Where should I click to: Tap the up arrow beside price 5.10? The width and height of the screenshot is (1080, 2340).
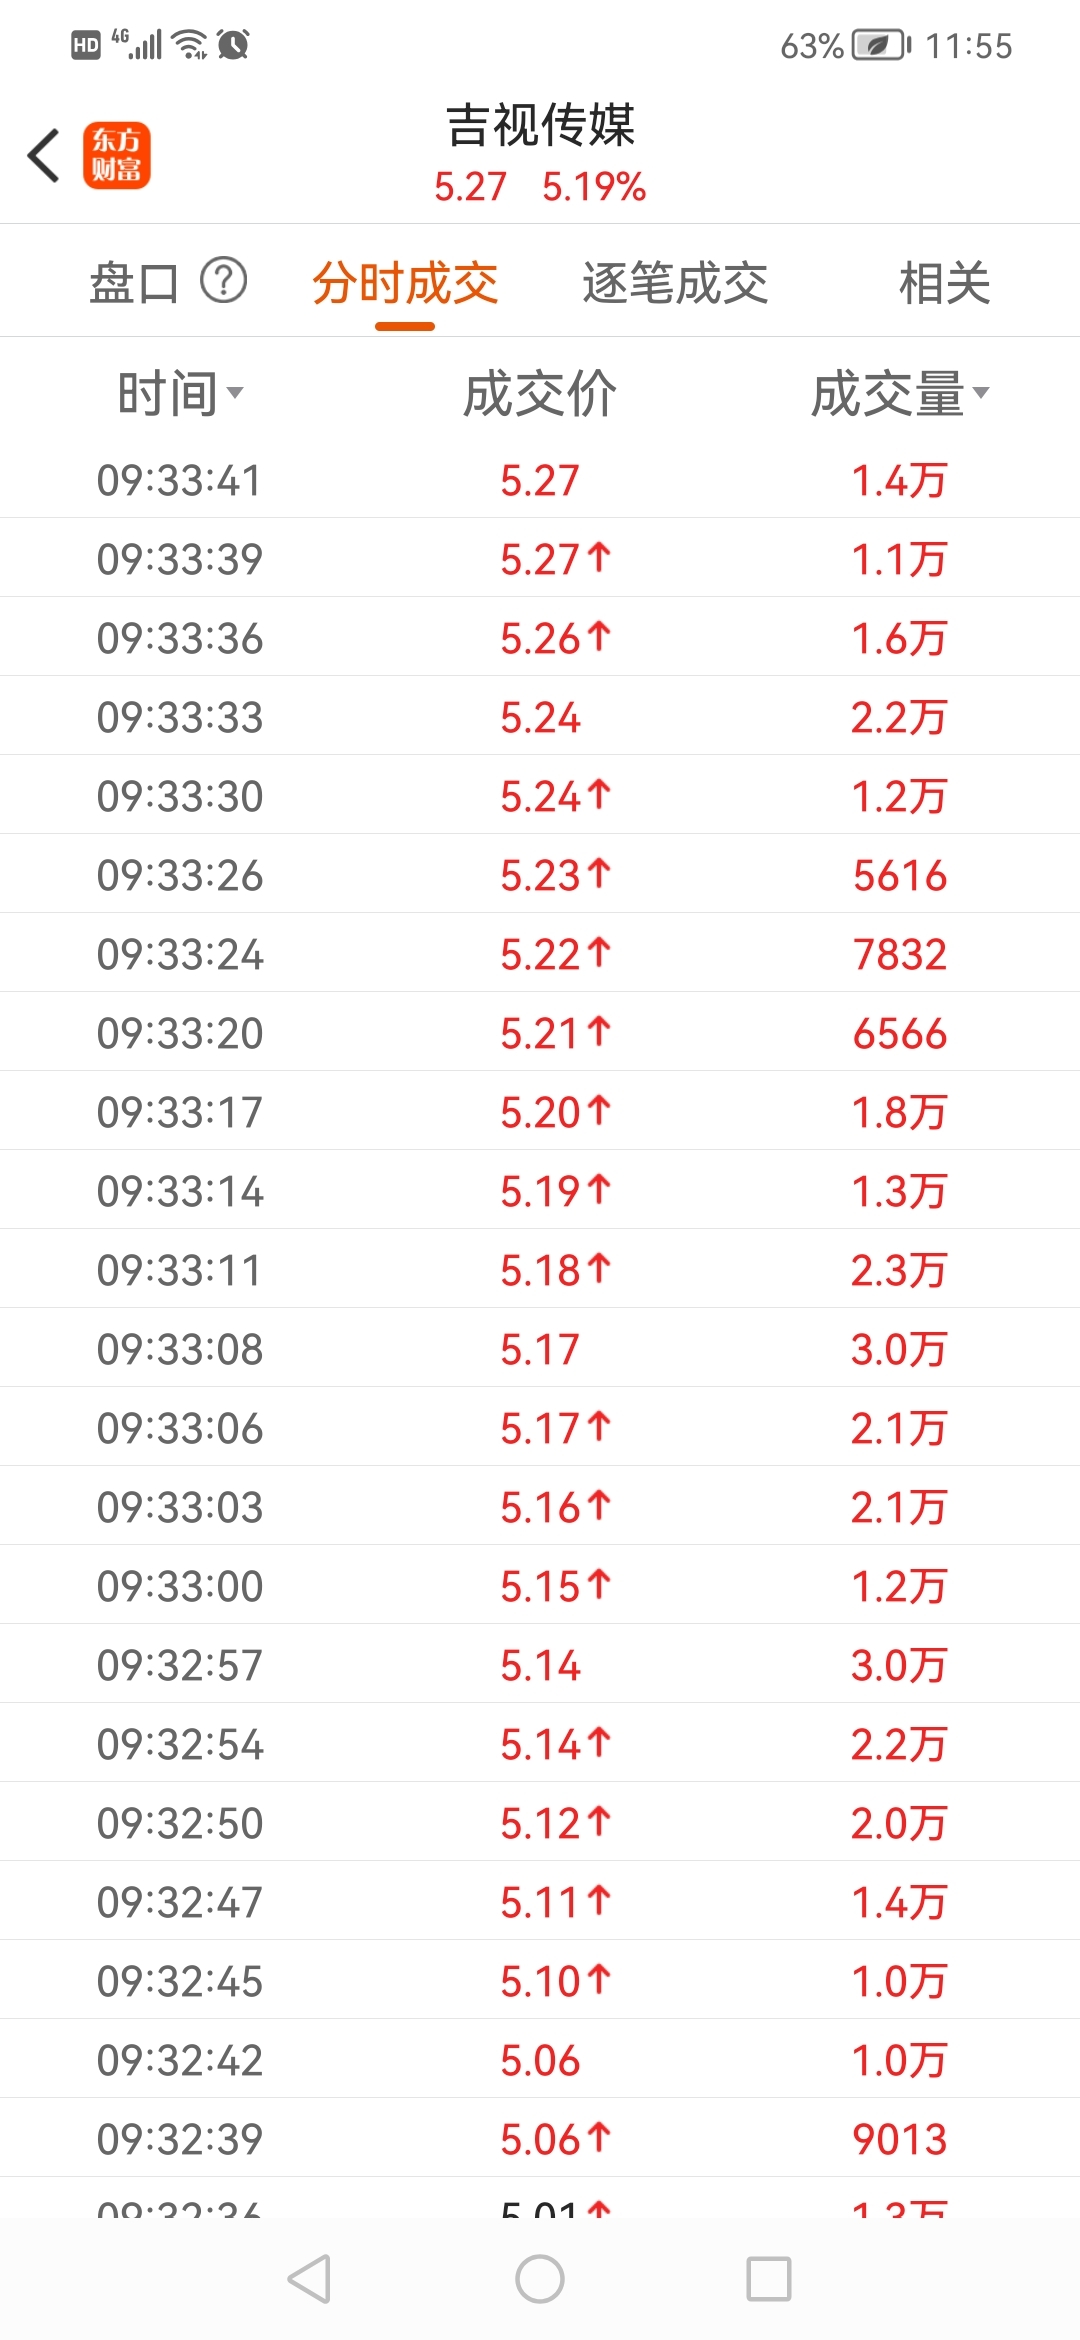click(599, 1979)
